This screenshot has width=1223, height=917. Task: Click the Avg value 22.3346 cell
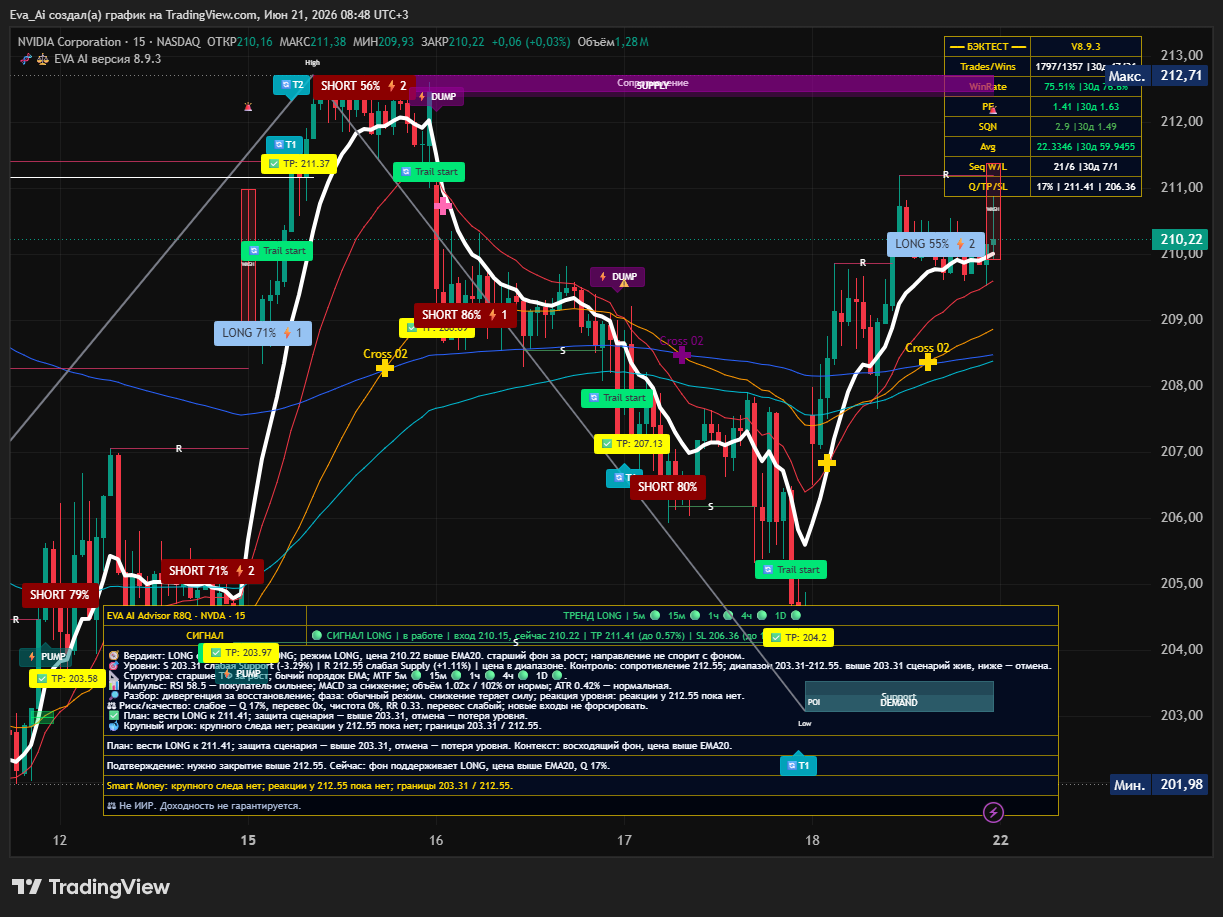(1085, 146)
